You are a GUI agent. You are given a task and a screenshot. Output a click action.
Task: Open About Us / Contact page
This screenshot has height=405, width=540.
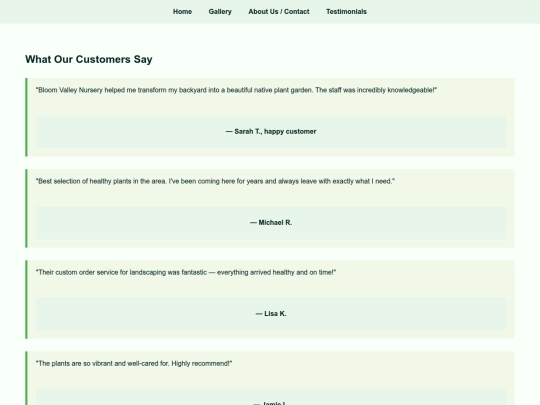coord(279,12)
